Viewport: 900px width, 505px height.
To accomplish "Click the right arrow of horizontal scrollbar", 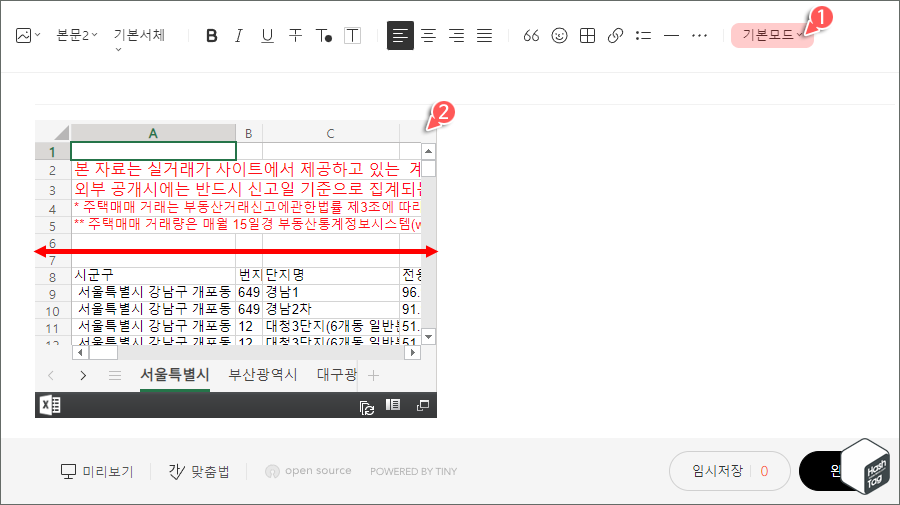I will (x=412, y=352).
